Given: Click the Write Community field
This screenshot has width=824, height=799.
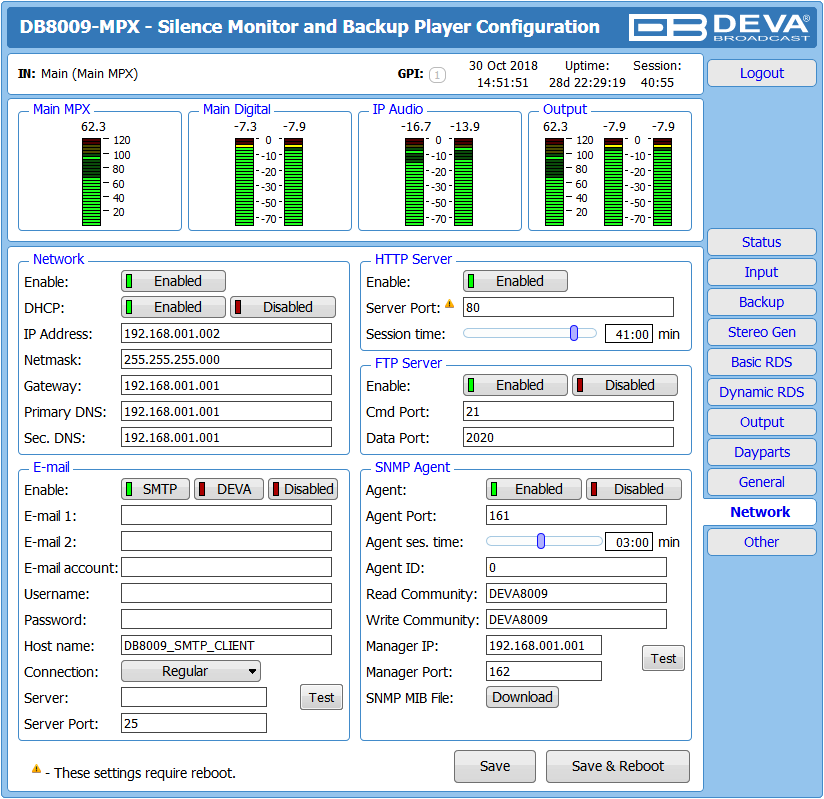Looking at the screenshot, I should pyautogui.click(x=576, y=620).
